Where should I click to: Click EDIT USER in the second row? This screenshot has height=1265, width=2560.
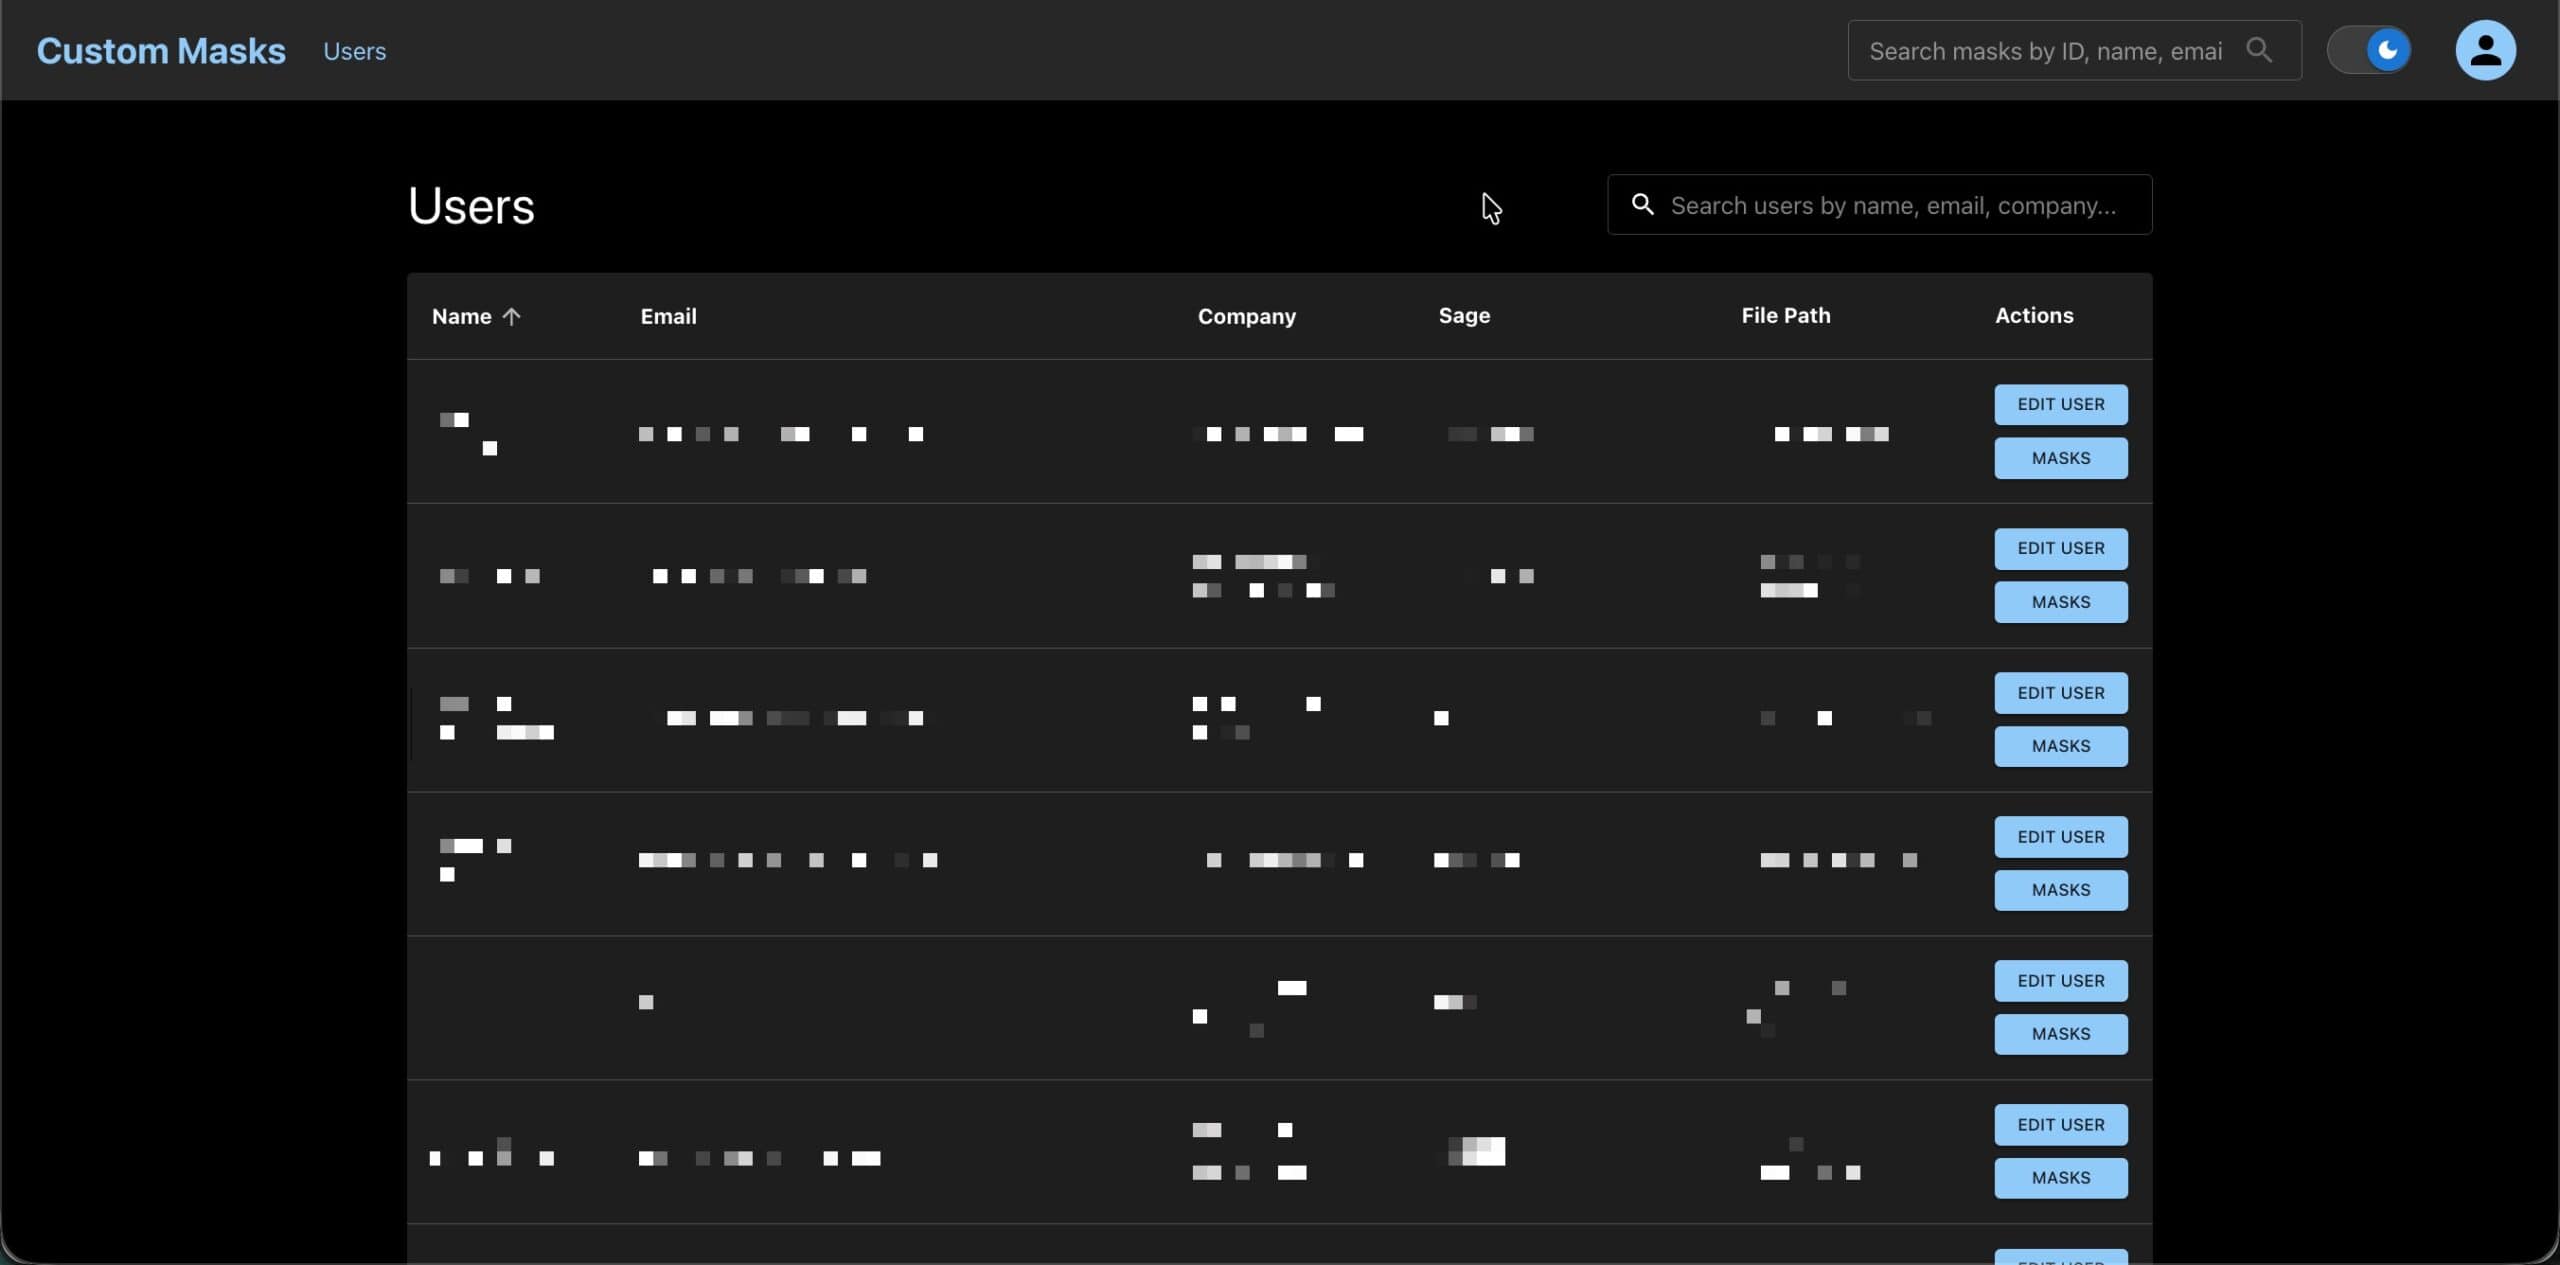2060,548
